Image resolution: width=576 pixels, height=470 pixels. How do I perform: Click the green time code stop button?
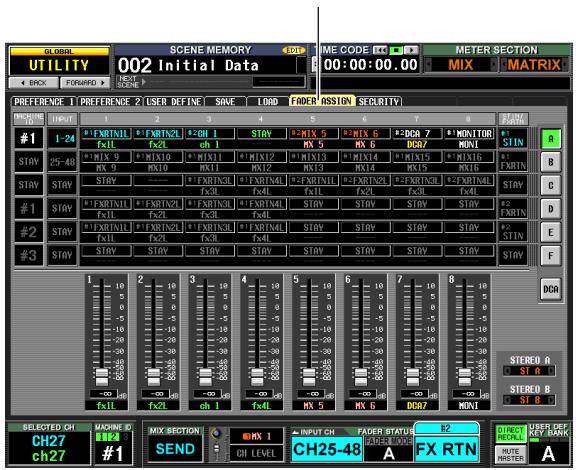click(x=396, y=50)
